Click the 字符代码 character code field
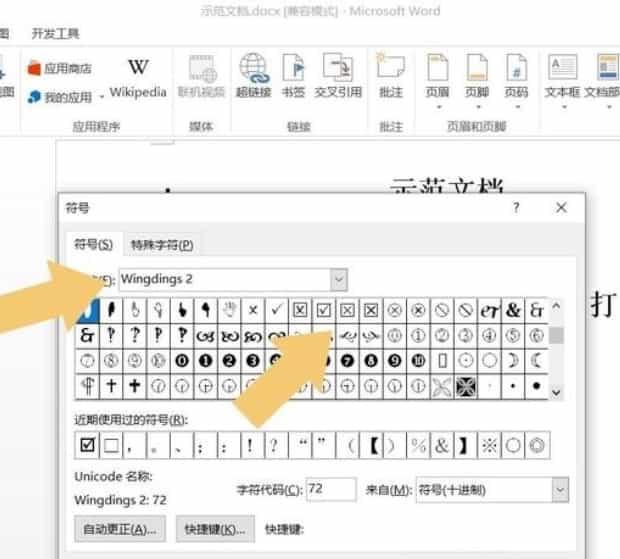 pos(331,489)
